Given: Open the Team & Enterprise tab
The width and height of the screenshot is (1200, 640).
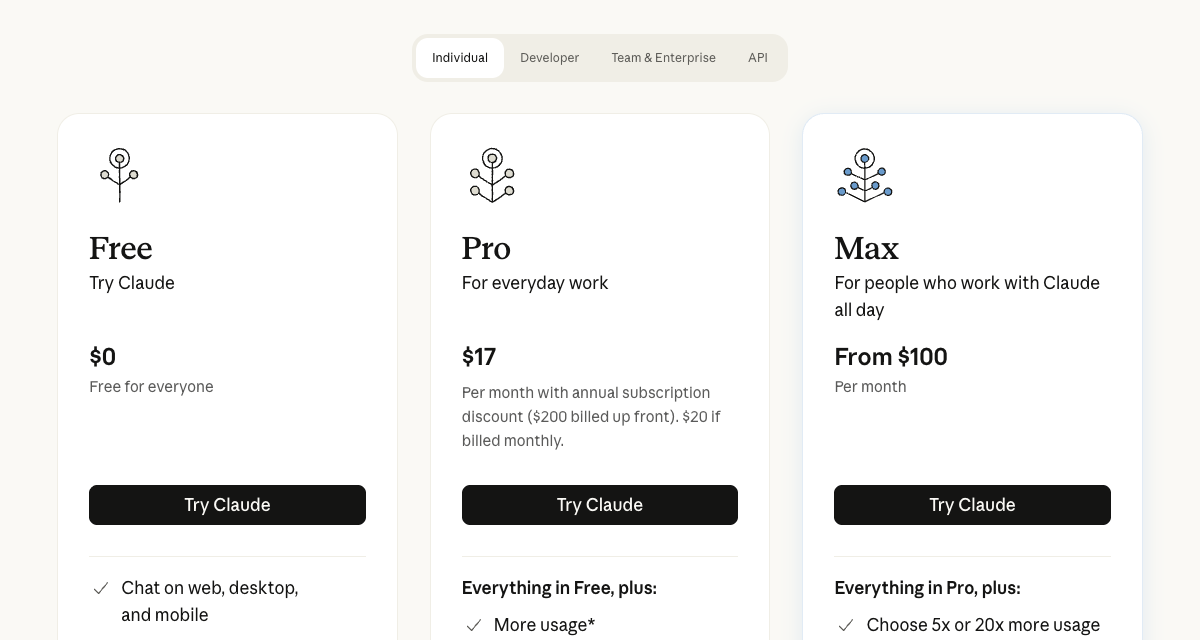Looking at the screenshot, I should (x=664, y=58).
